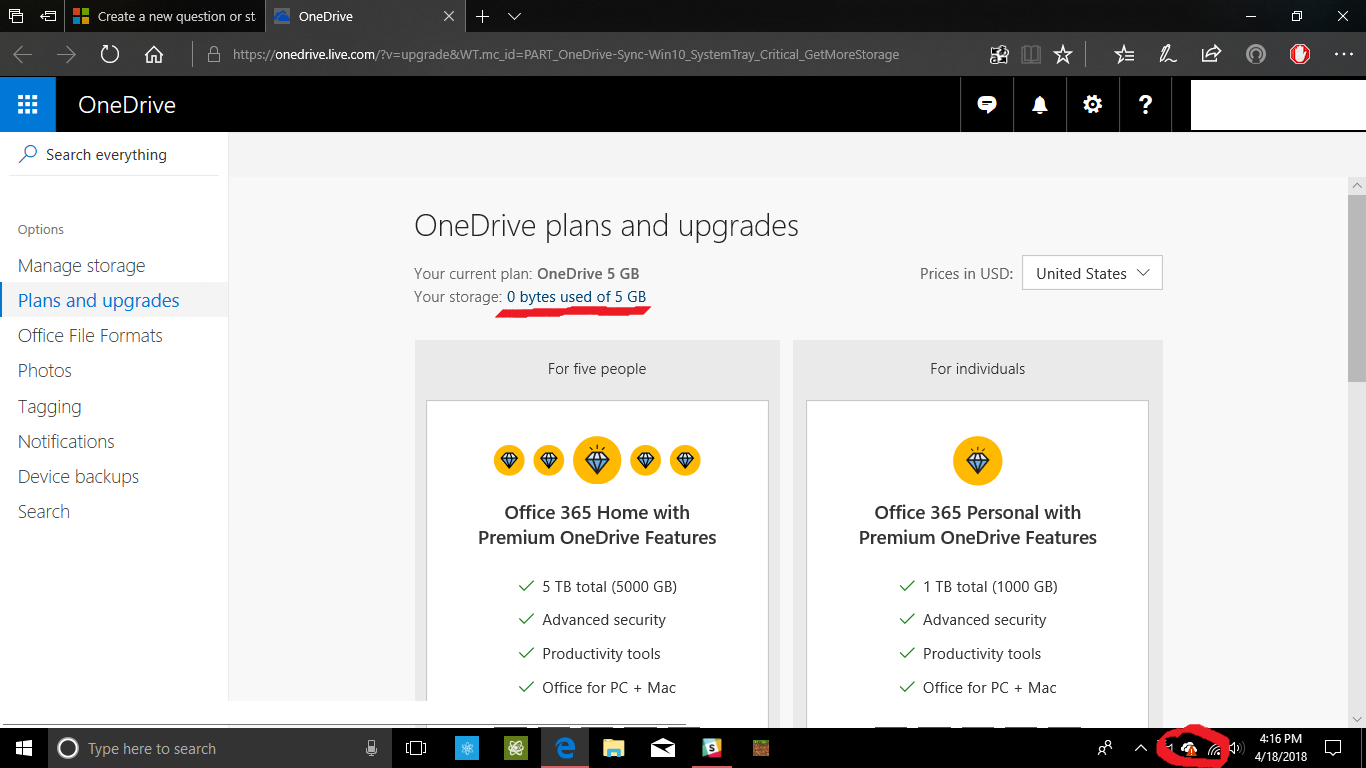Show tab previews chevron
The height and width of the screenshot is (768, 1366).
pyautogui.click(x=515, y=16)
